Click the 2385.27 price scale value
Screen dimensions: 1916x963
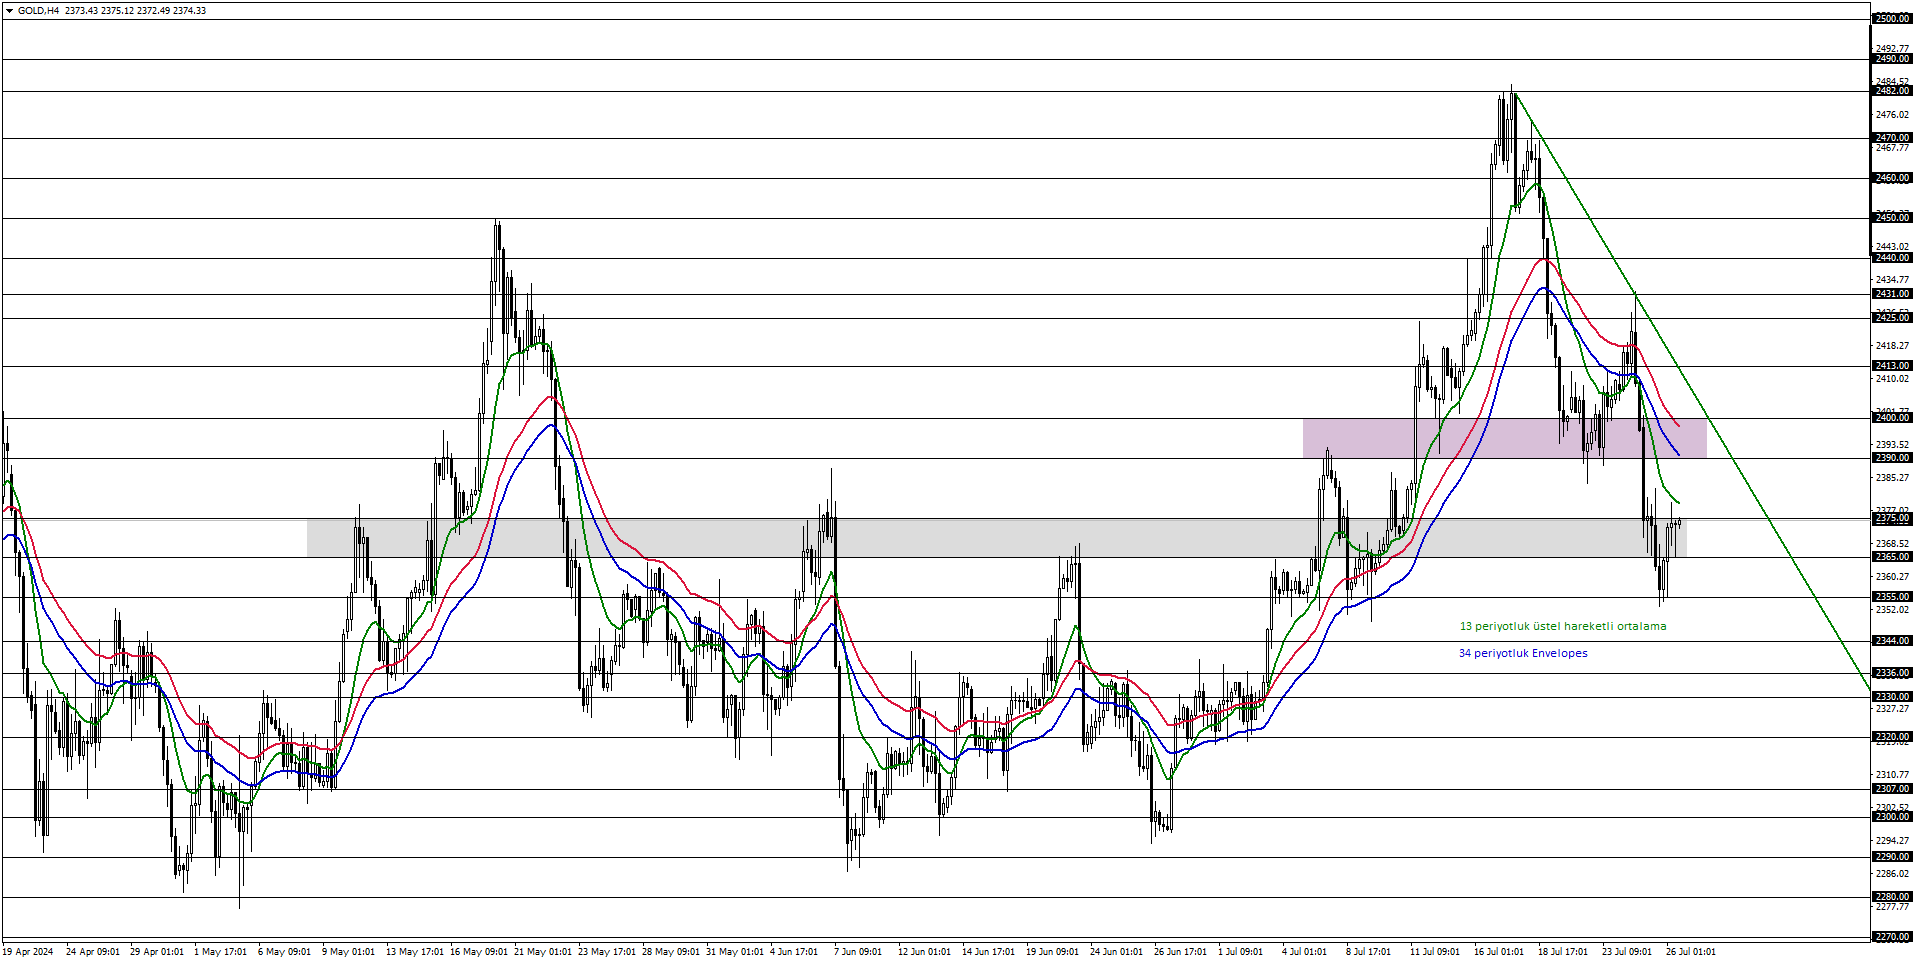point(1892,478)
